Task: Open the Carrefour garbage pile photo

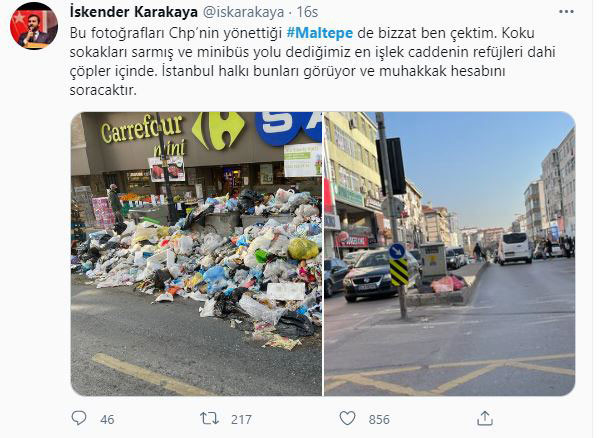Action: [x=196, y=254]
